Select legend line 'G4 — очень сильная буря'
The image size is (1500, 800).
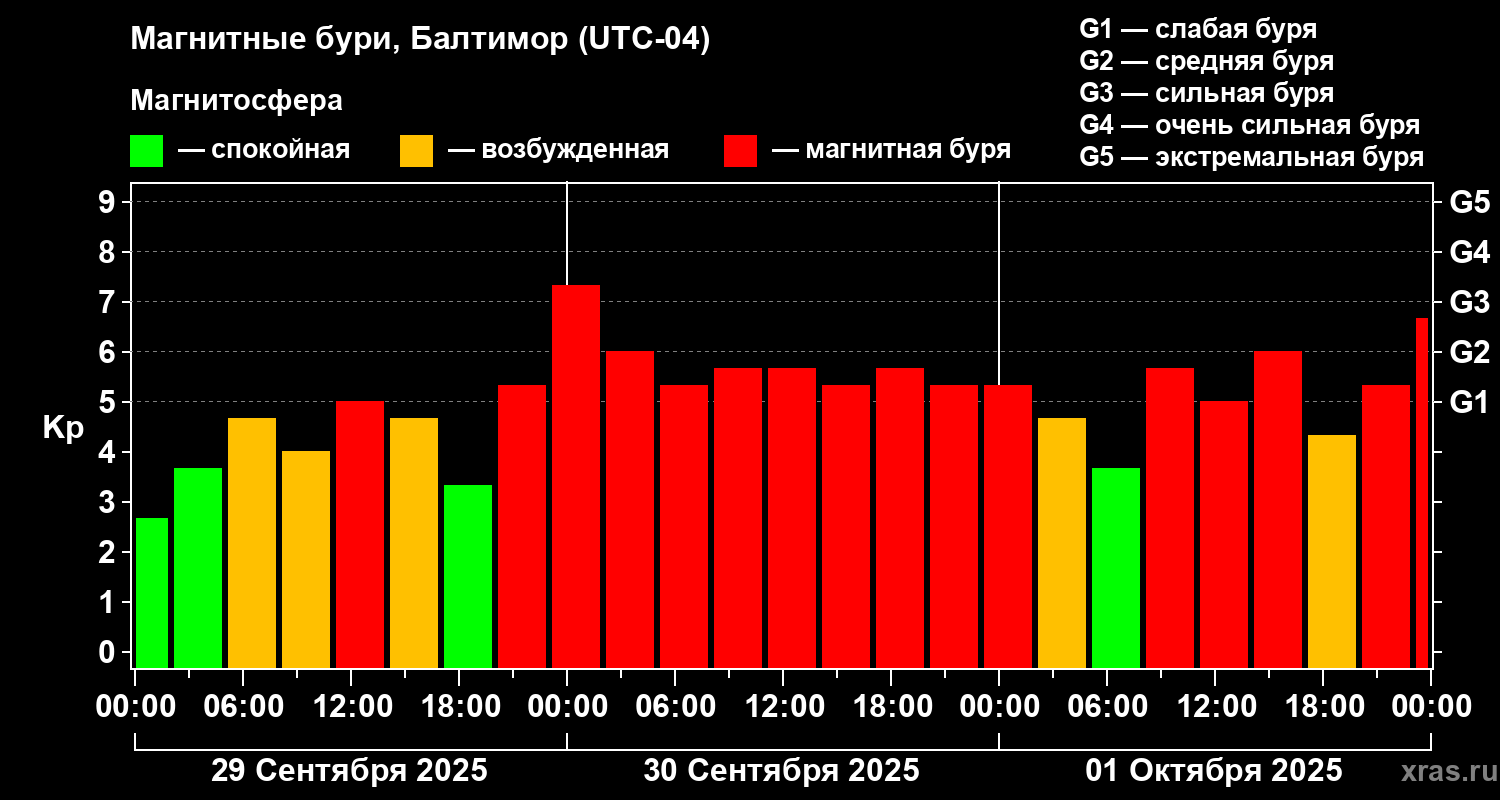[x=1250, y=125]
